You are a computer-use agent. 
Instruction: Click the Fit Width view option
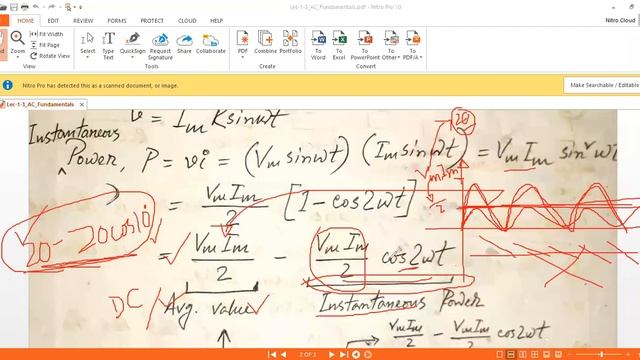47,34
